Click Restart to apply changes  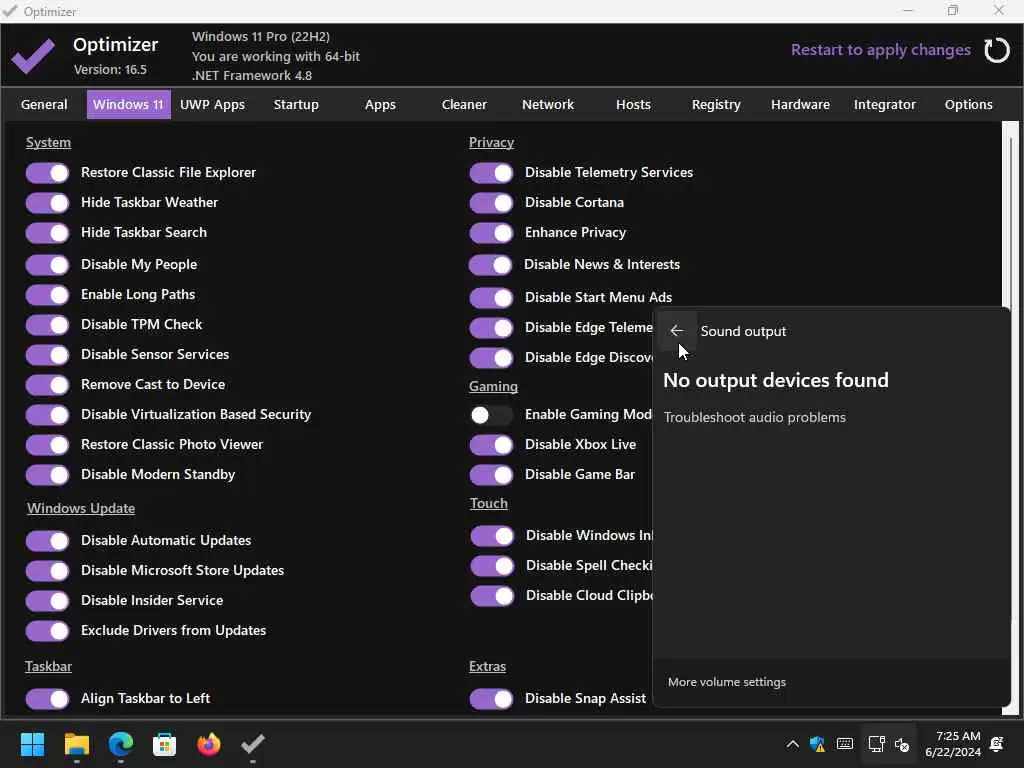tap(880, 50)
